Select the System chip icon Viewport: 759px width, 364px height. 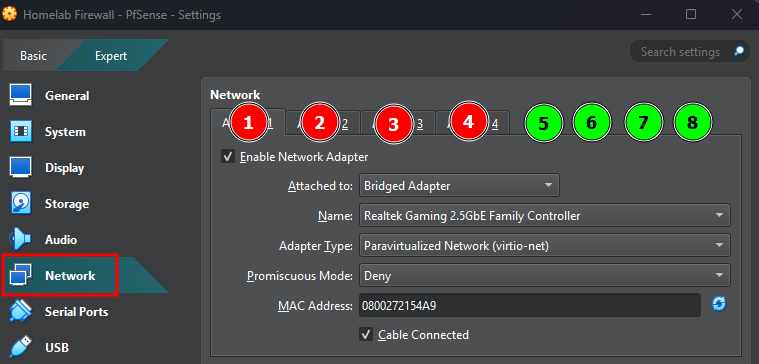20,131
